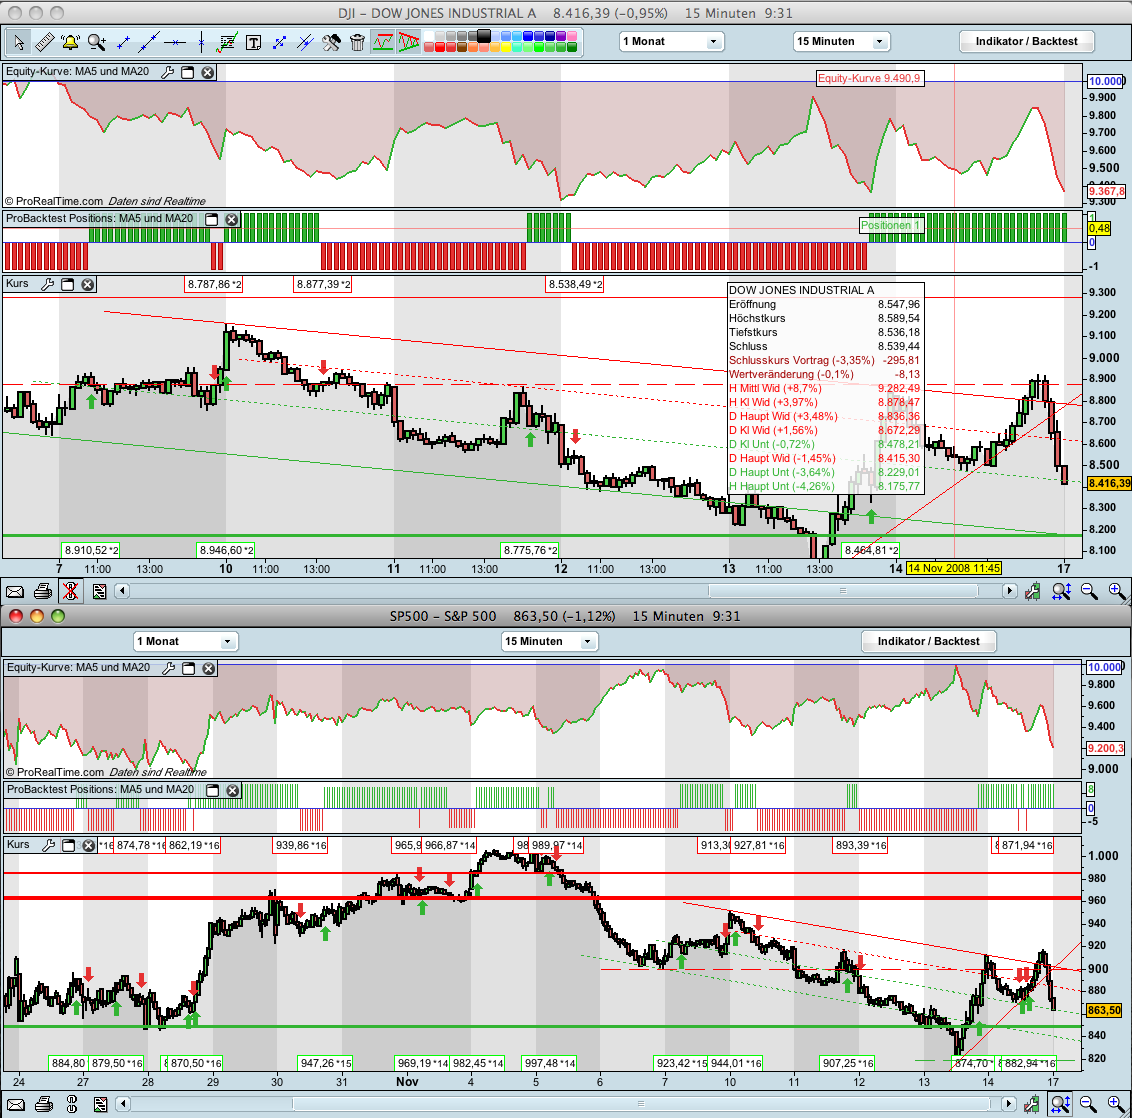
Task: Close the SP500 Kurs price panel
Action: [89, 845]
